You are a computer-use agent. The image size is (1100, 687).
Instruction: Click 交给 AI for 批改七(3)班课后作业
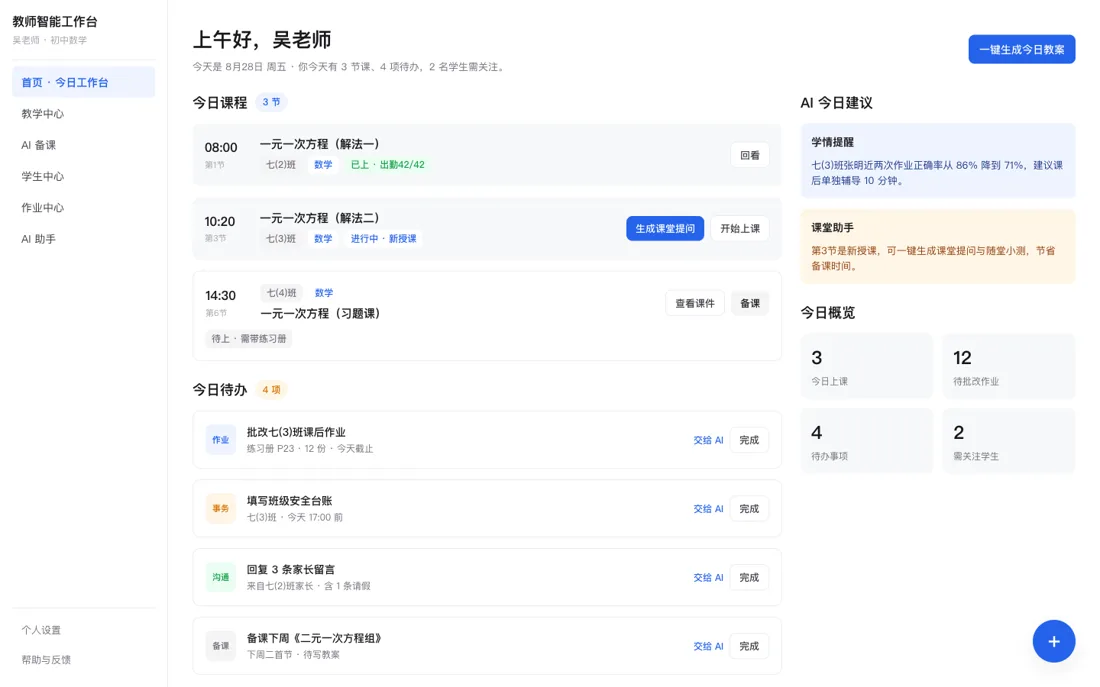(708, 440)
